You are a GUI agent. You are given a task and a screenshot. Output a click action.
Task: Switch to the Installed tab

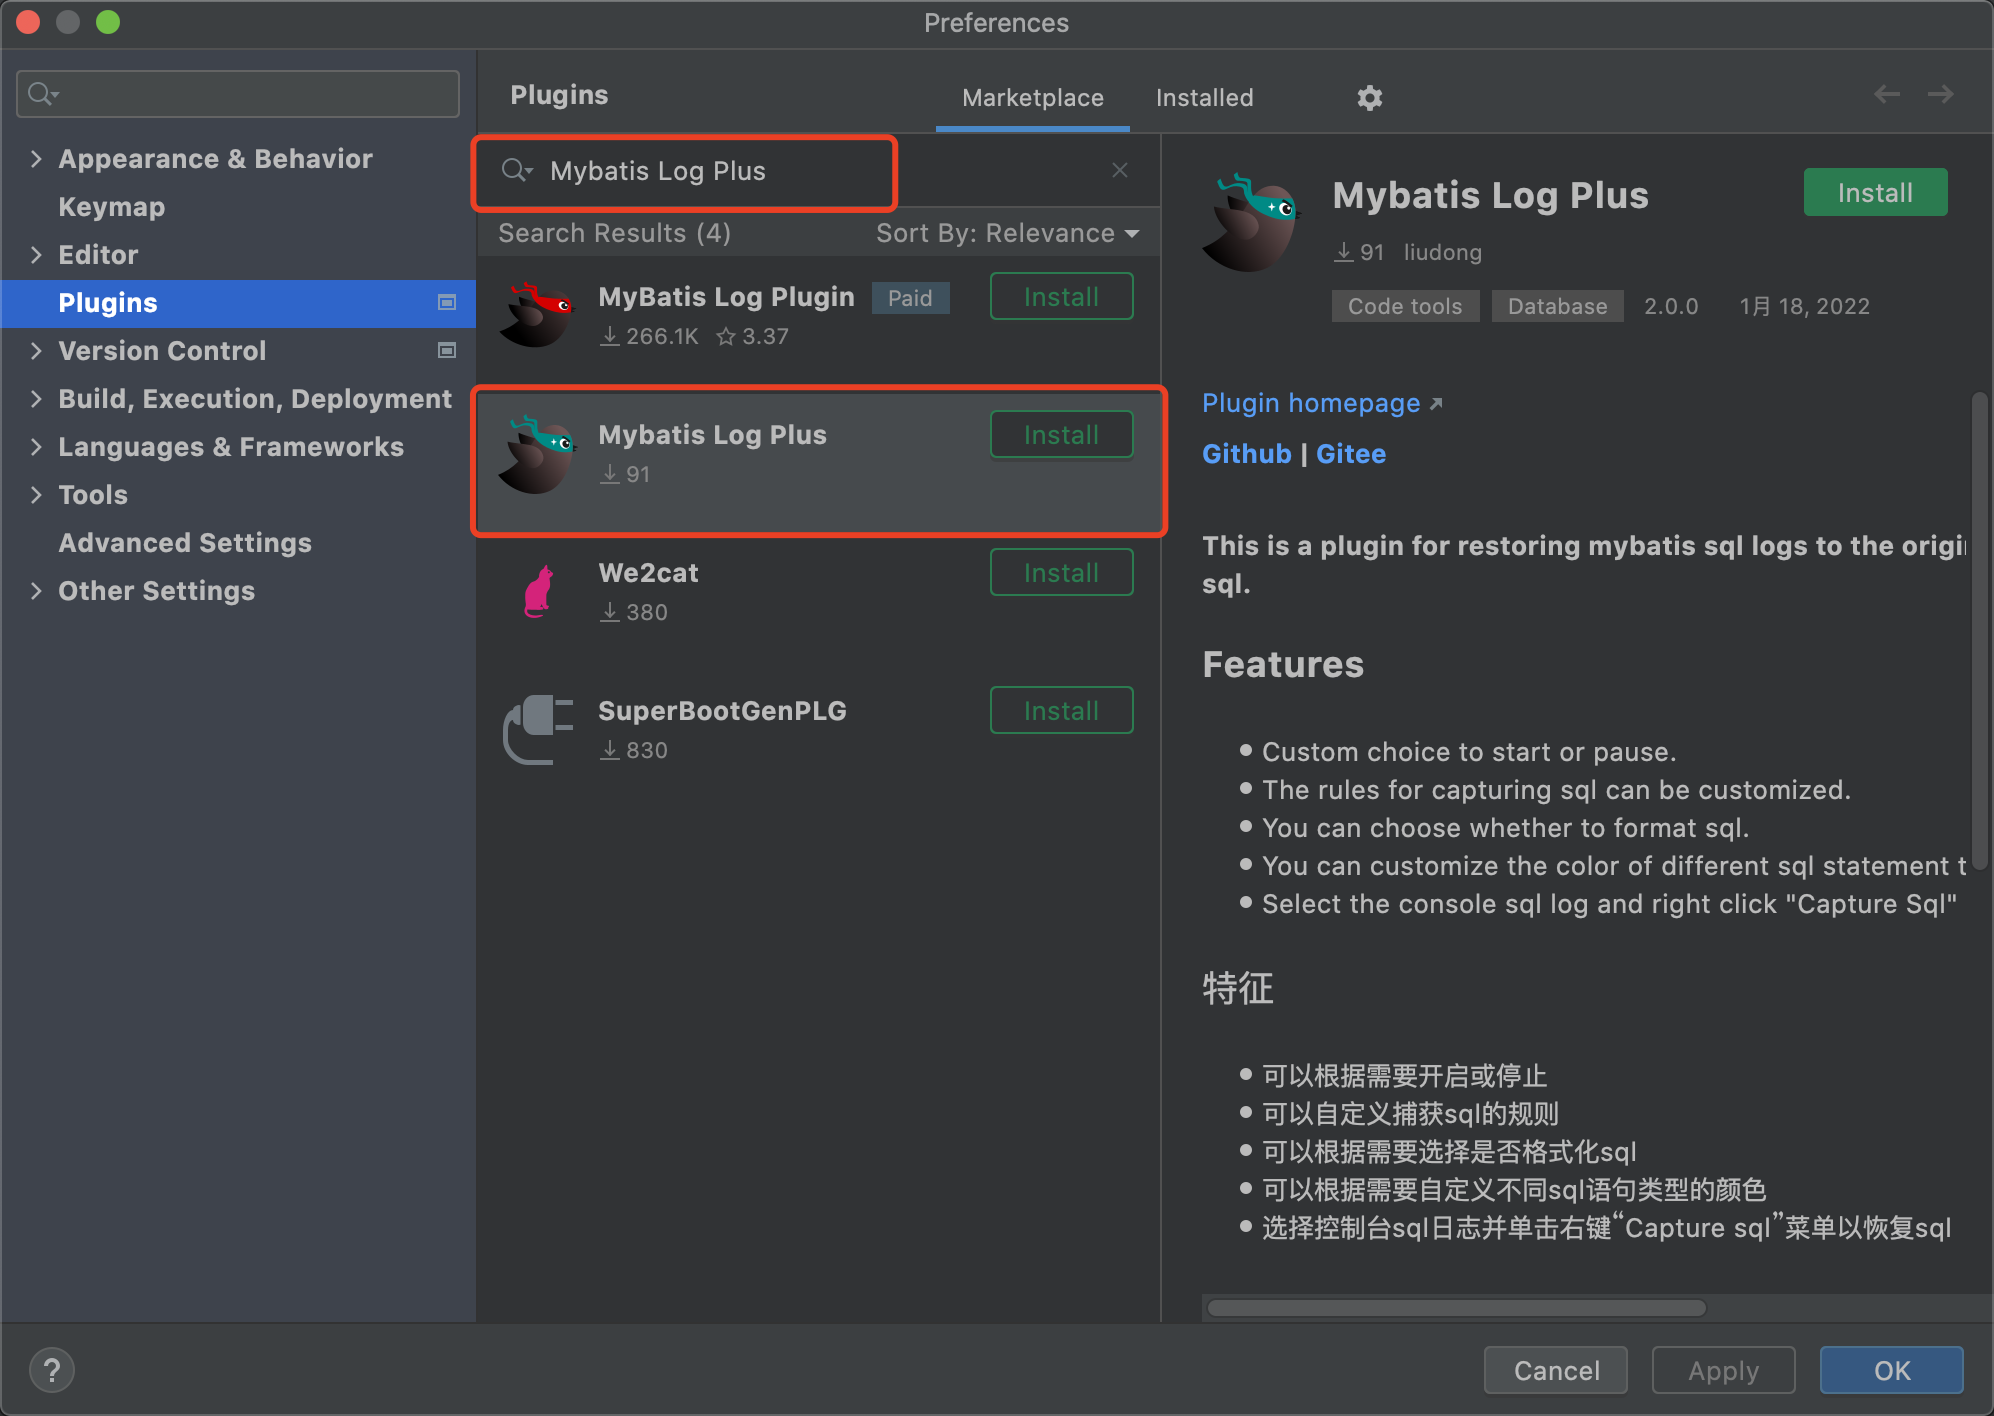click(1204, 98)
